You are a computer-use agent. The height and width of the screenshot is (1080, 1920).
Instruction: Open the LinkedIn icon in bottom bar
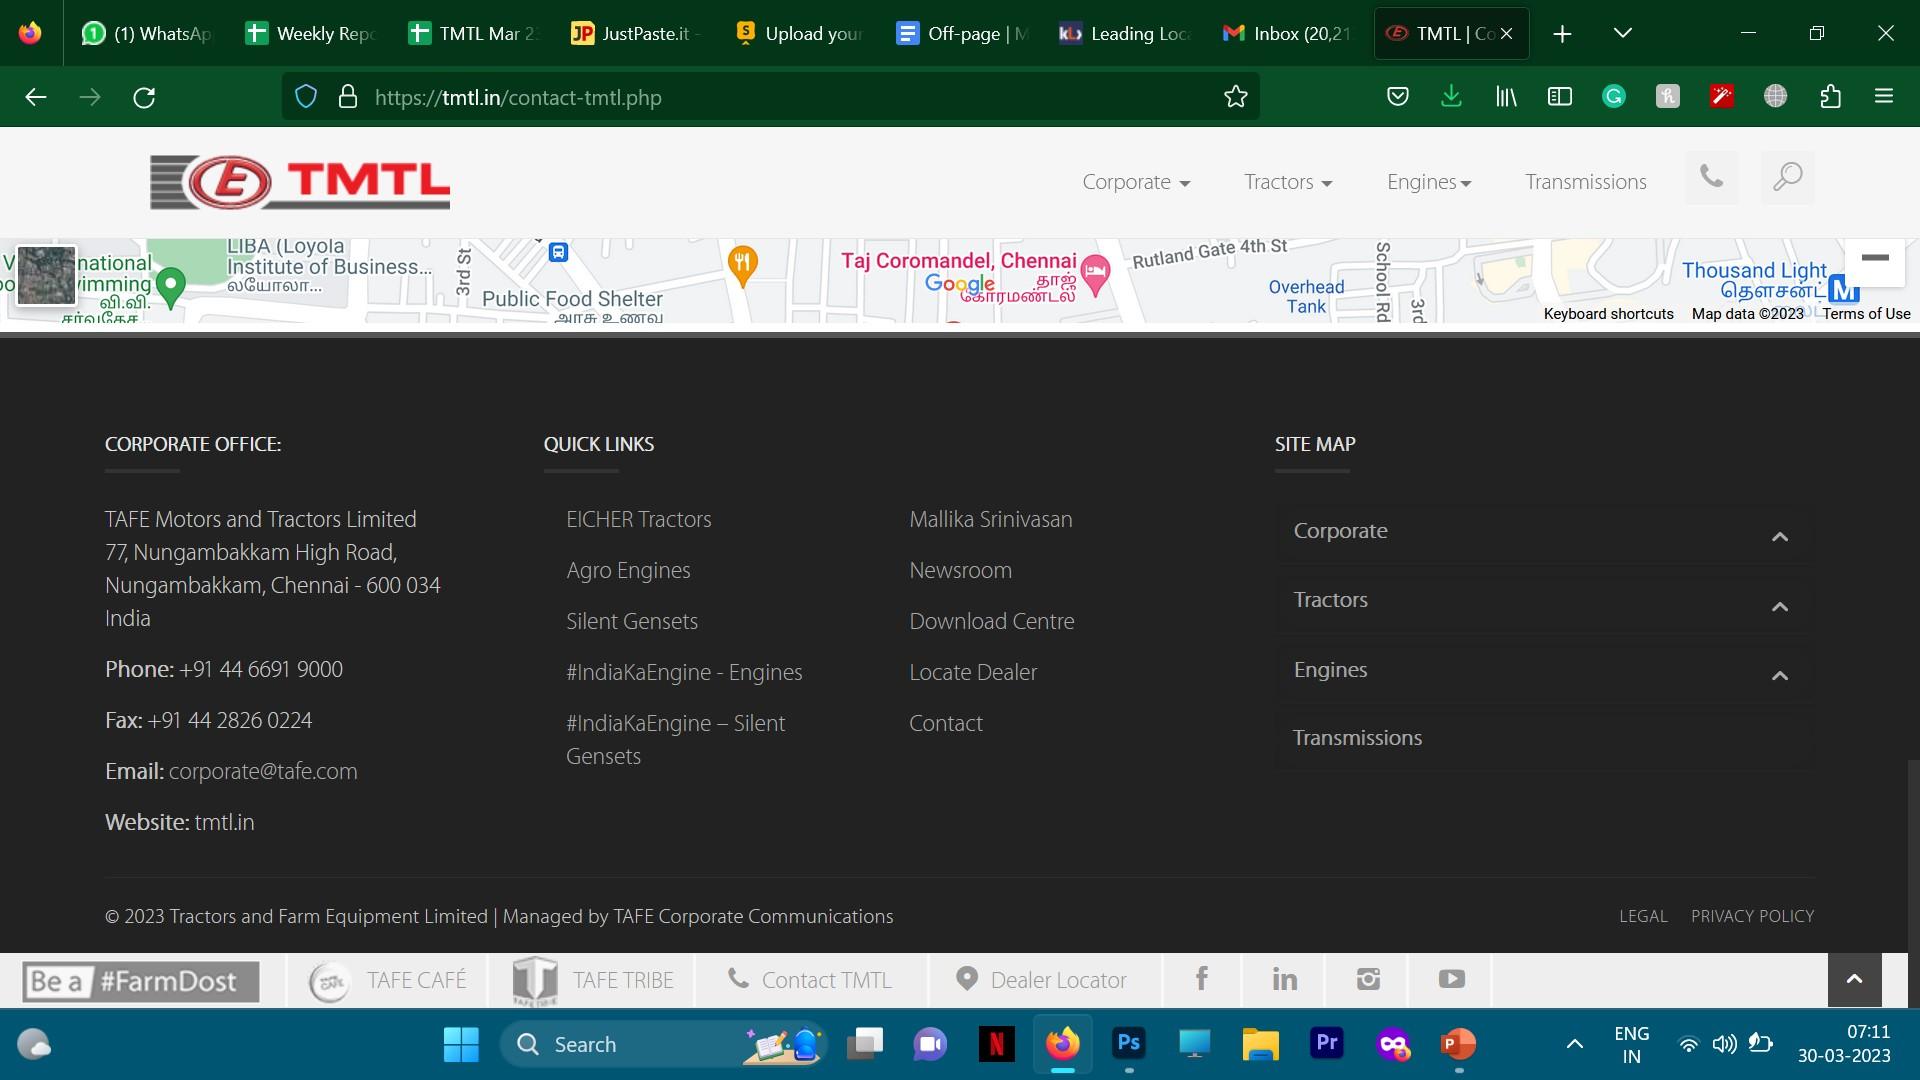[x=1285, y=979]
